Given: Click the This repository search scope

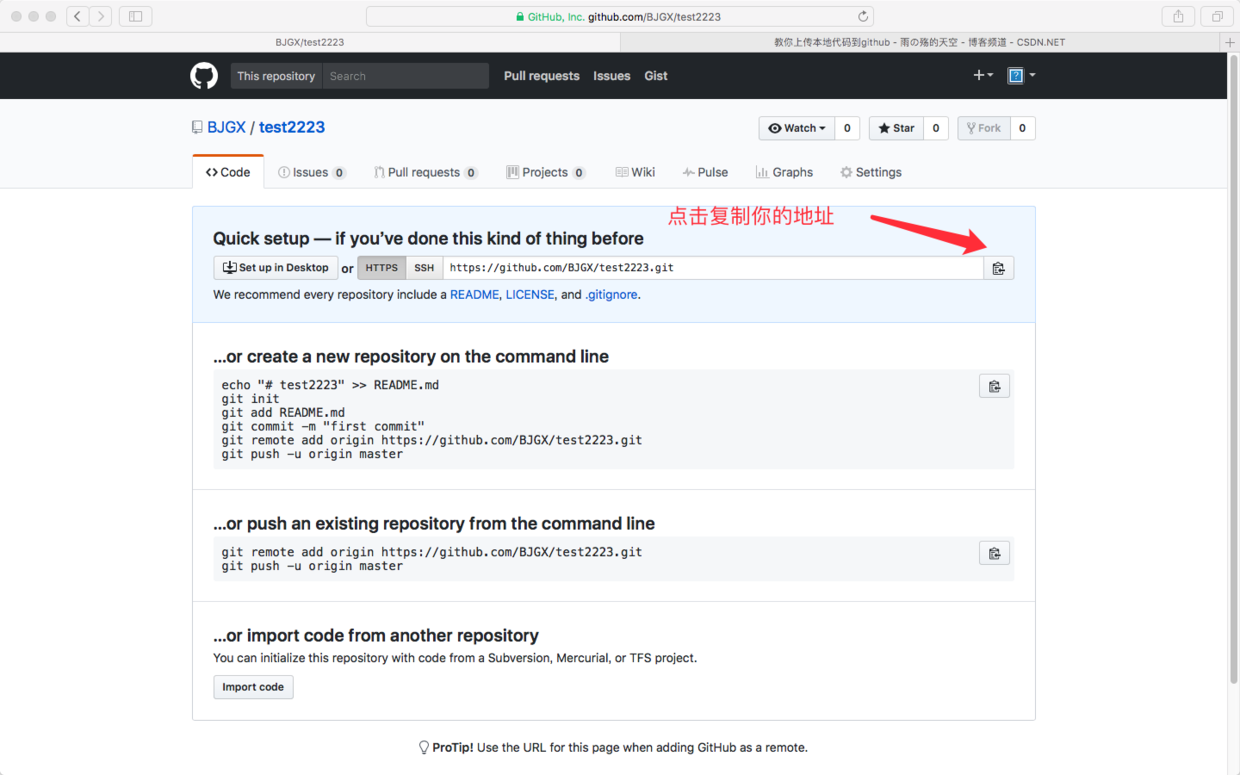Looking at the screenshot, I should (x=276, y=76).
